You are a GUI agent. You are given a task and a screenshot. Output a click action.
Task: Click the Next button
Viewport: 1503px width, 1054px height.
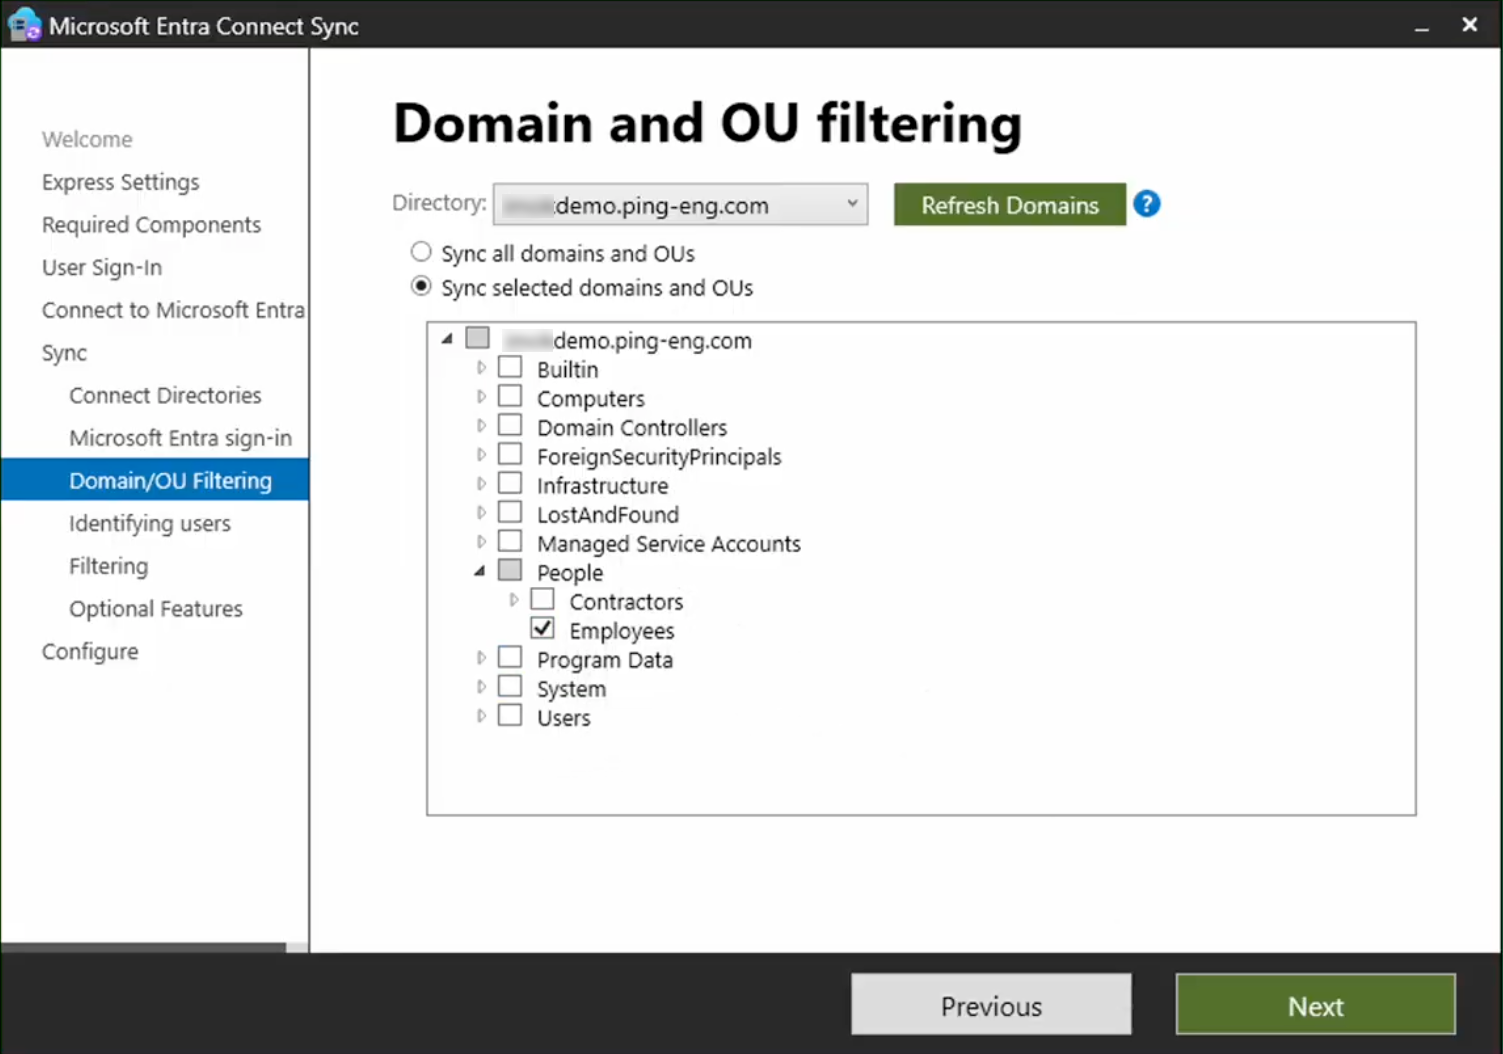tap(1314, 1005)
